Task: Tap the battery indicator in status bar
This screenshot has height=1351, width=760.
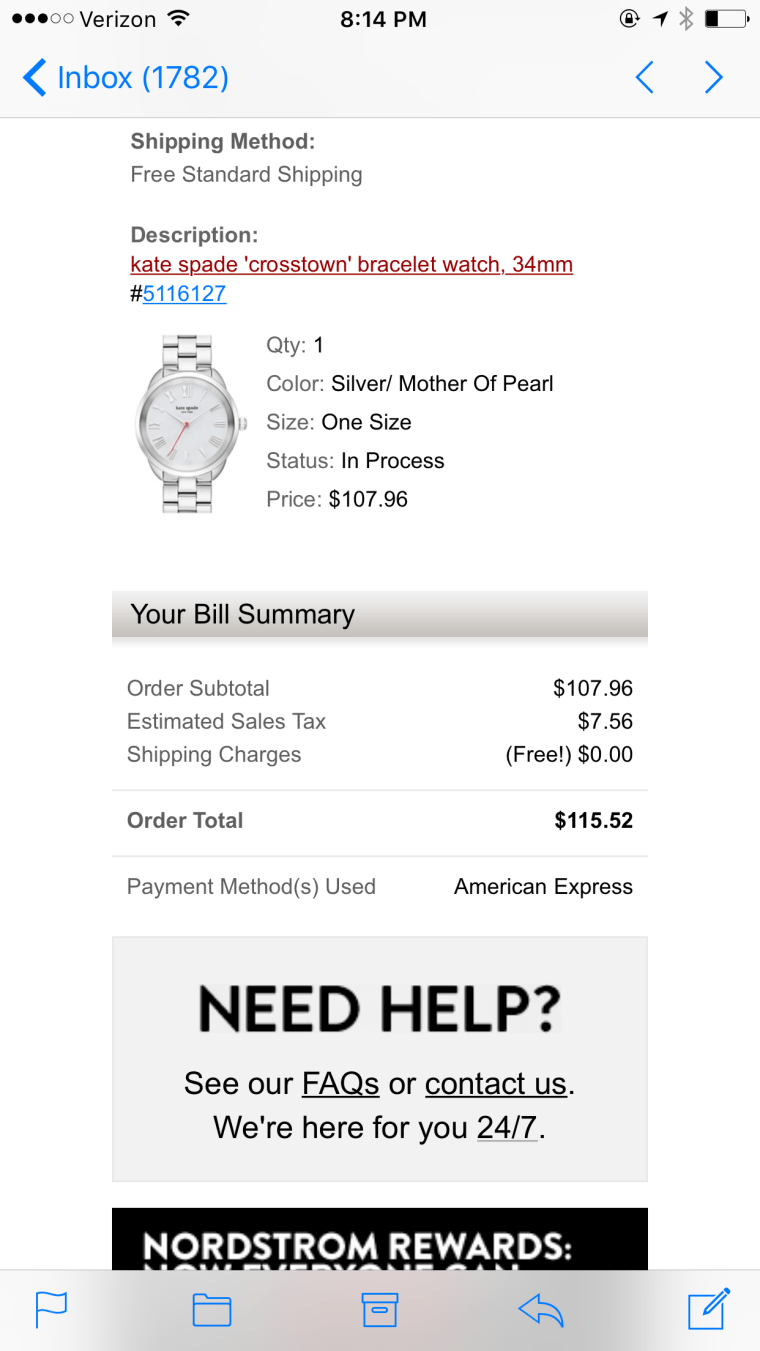Action: (725, 19)
